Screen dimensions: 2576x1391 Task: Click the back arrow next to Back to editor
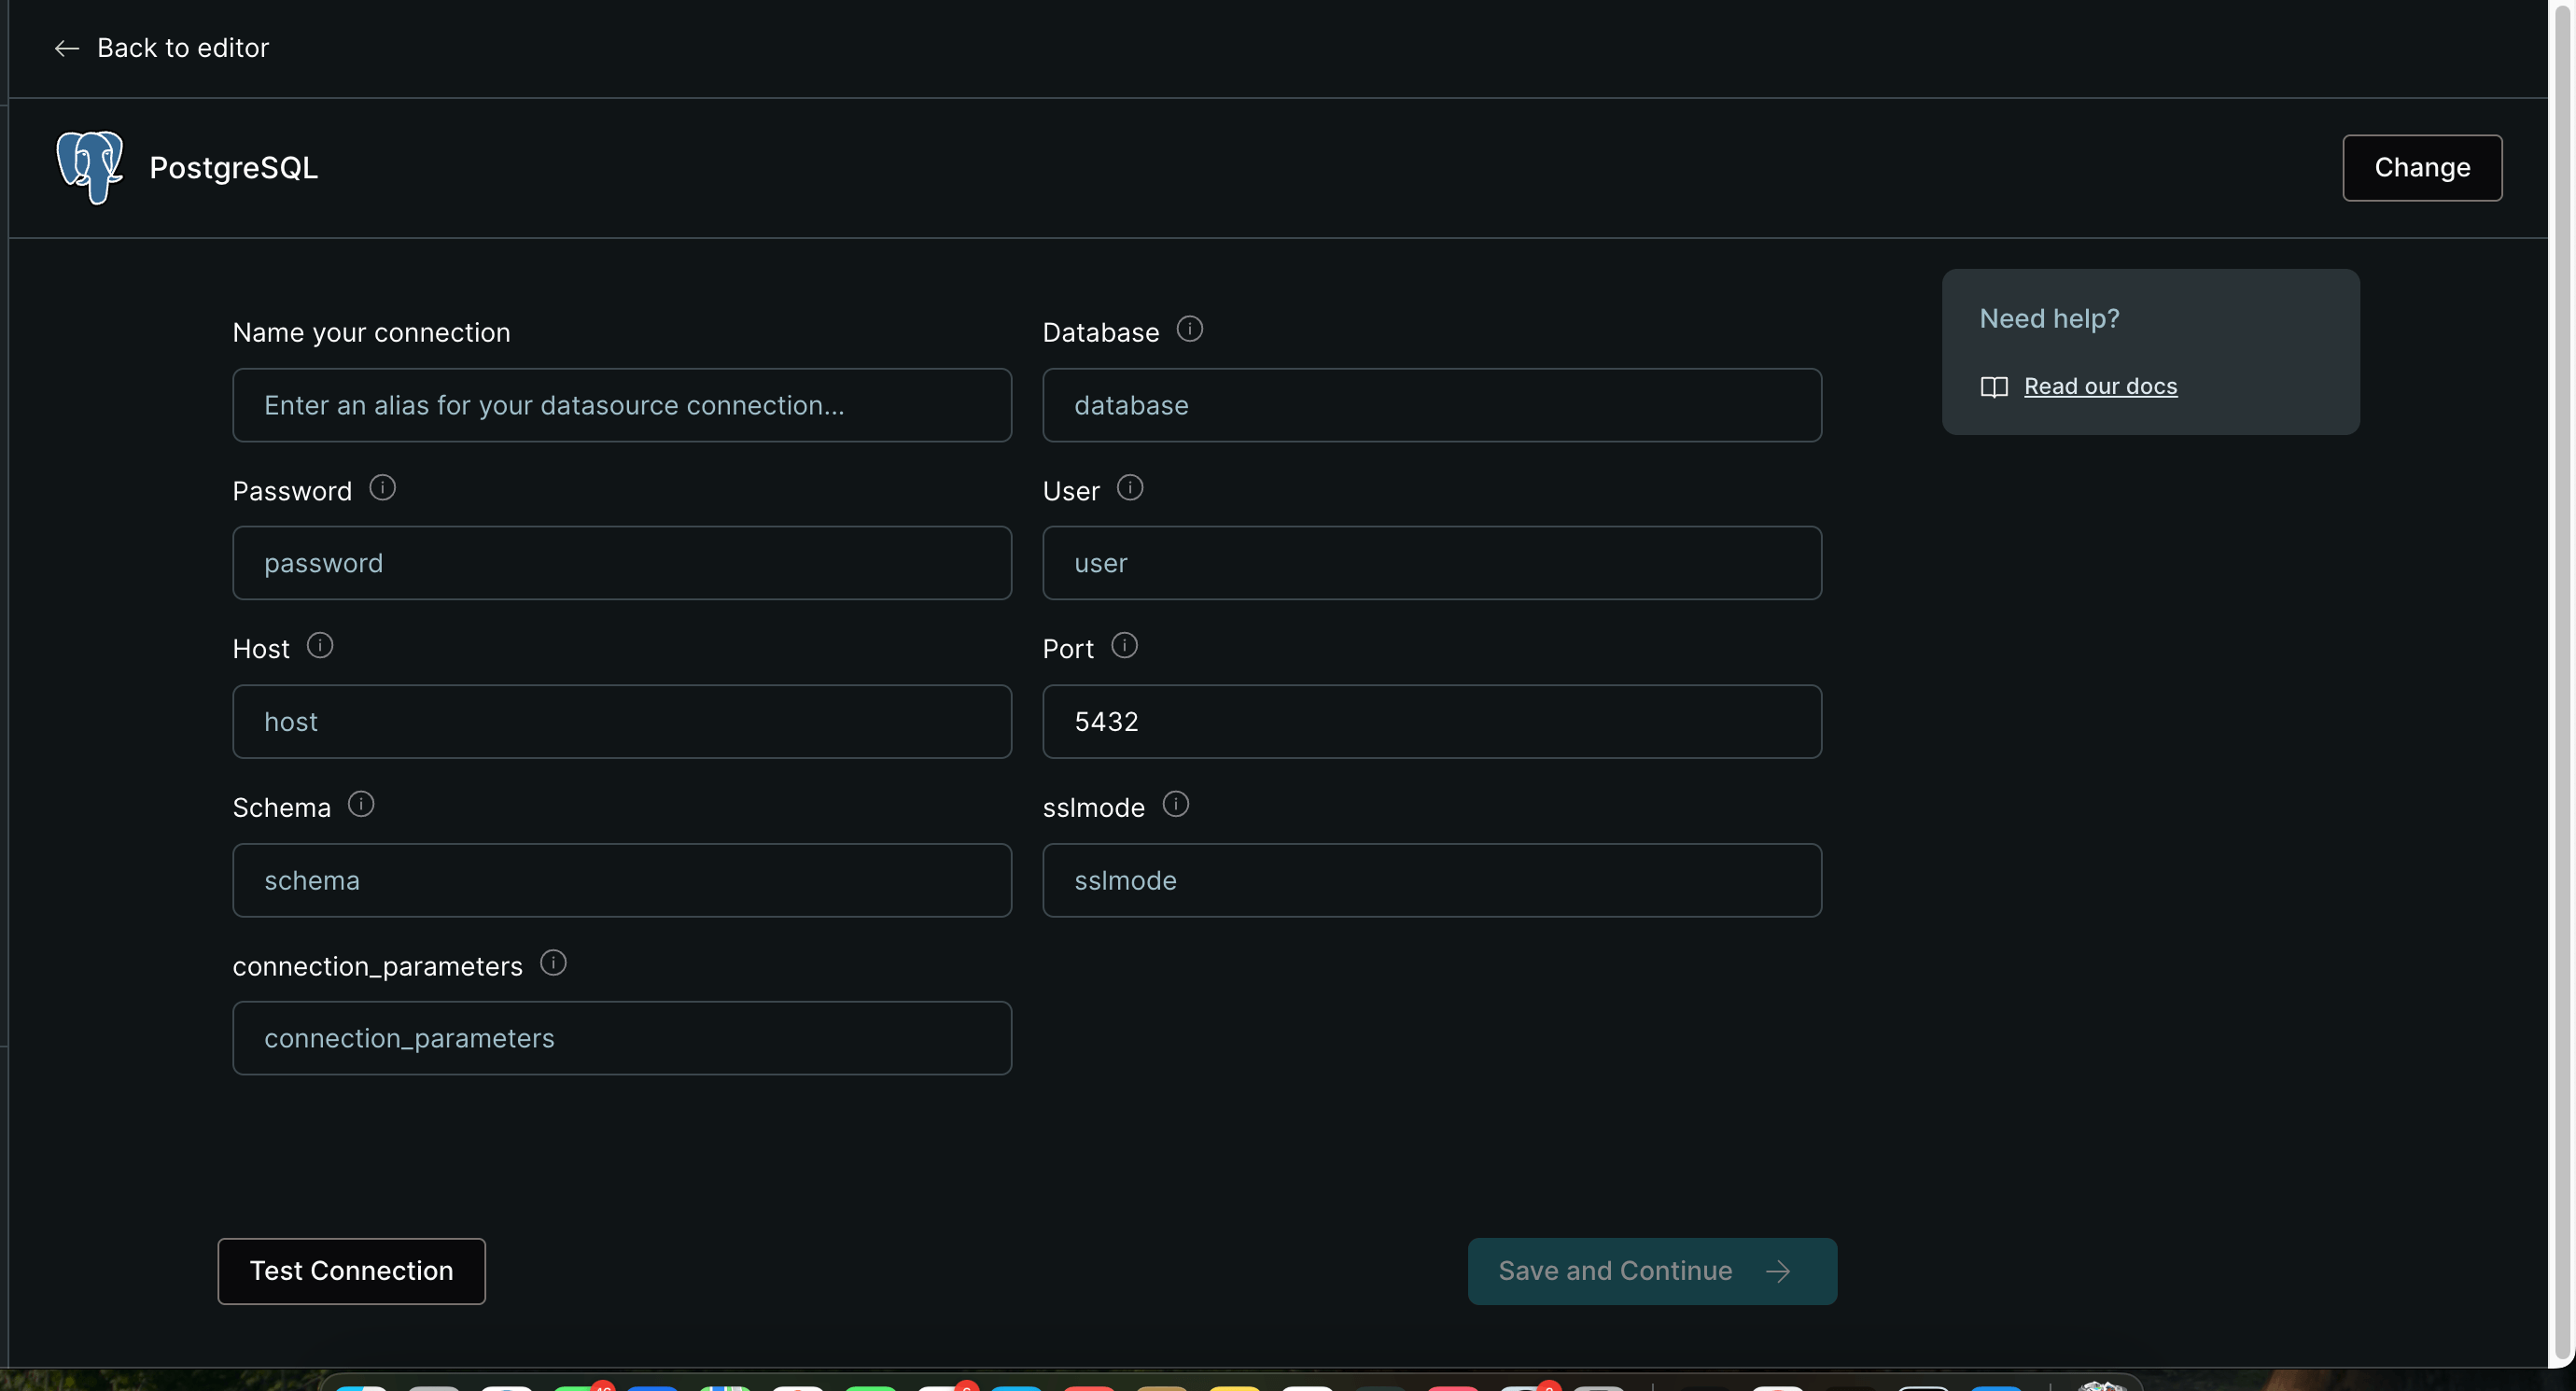point(66,48)
